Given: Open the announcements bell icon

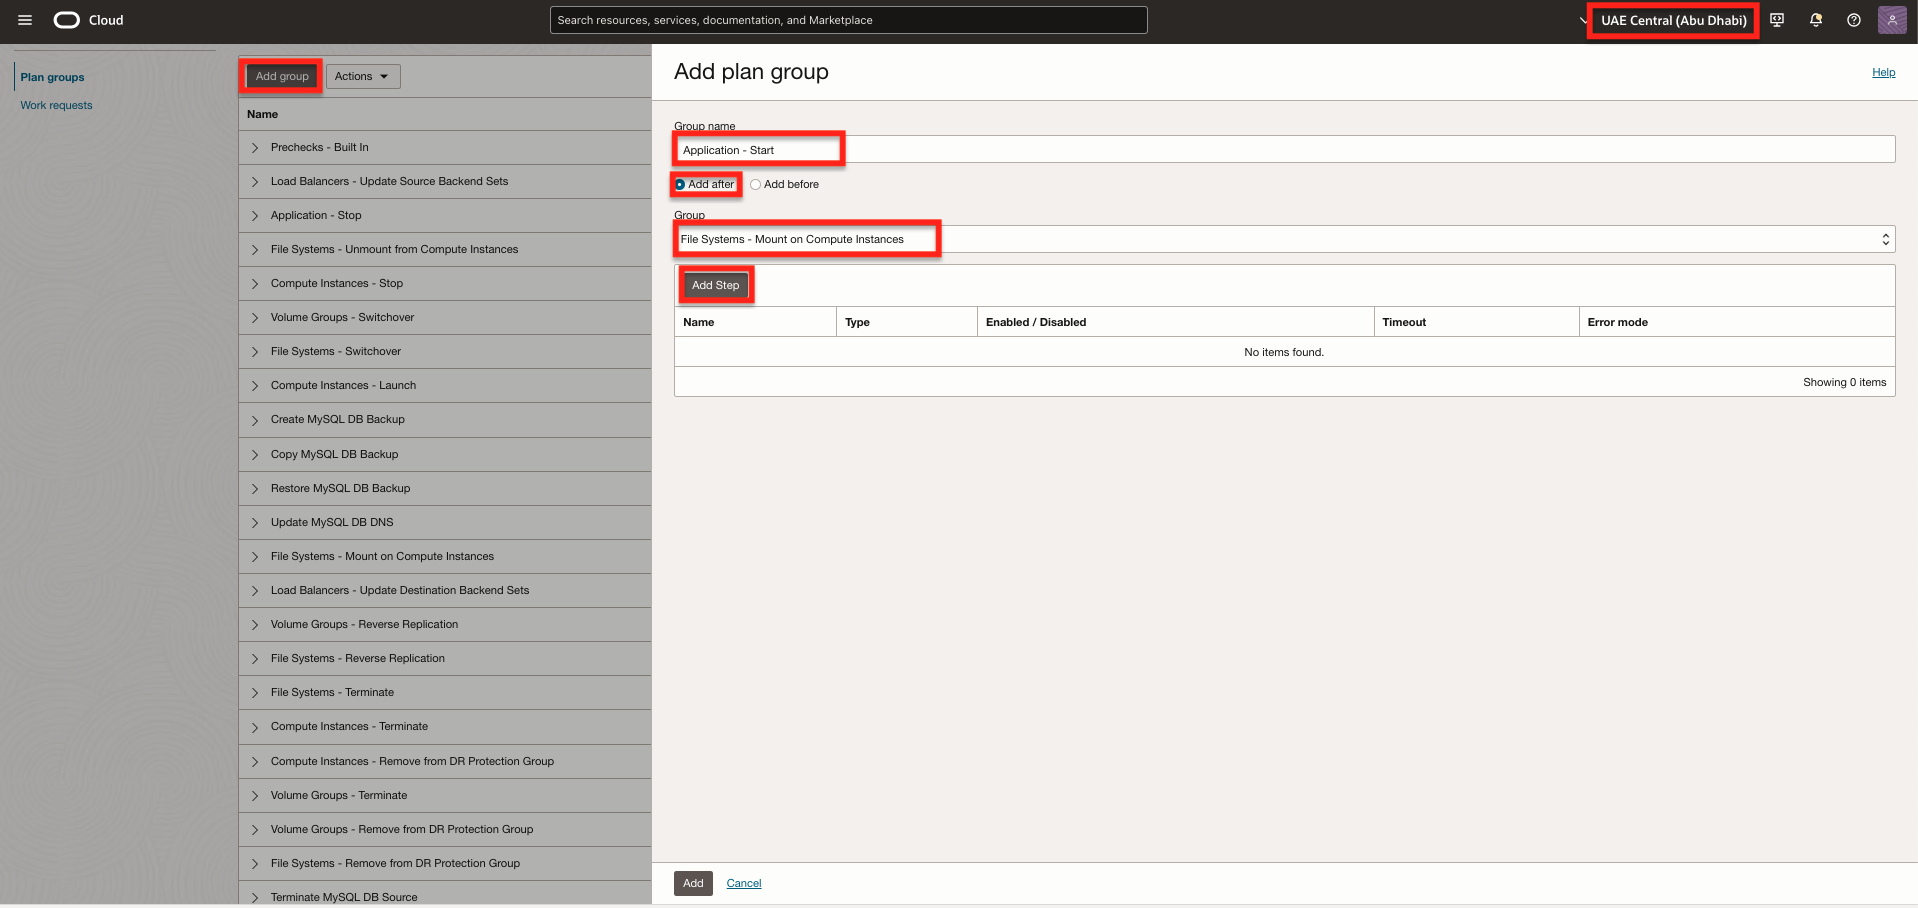Looking at the screenshot, I should pos(1816,20).
